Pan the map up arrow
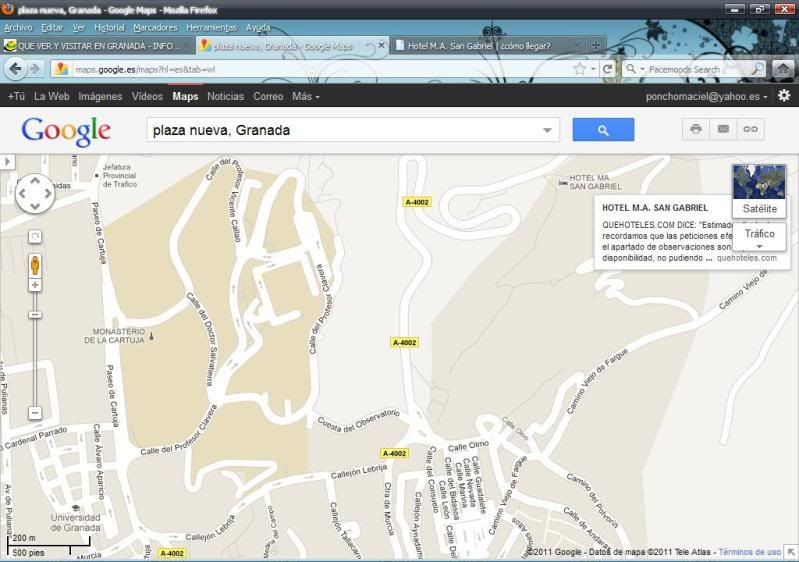The width and height of the screenshot is (799, 562). tap(35, 180)
